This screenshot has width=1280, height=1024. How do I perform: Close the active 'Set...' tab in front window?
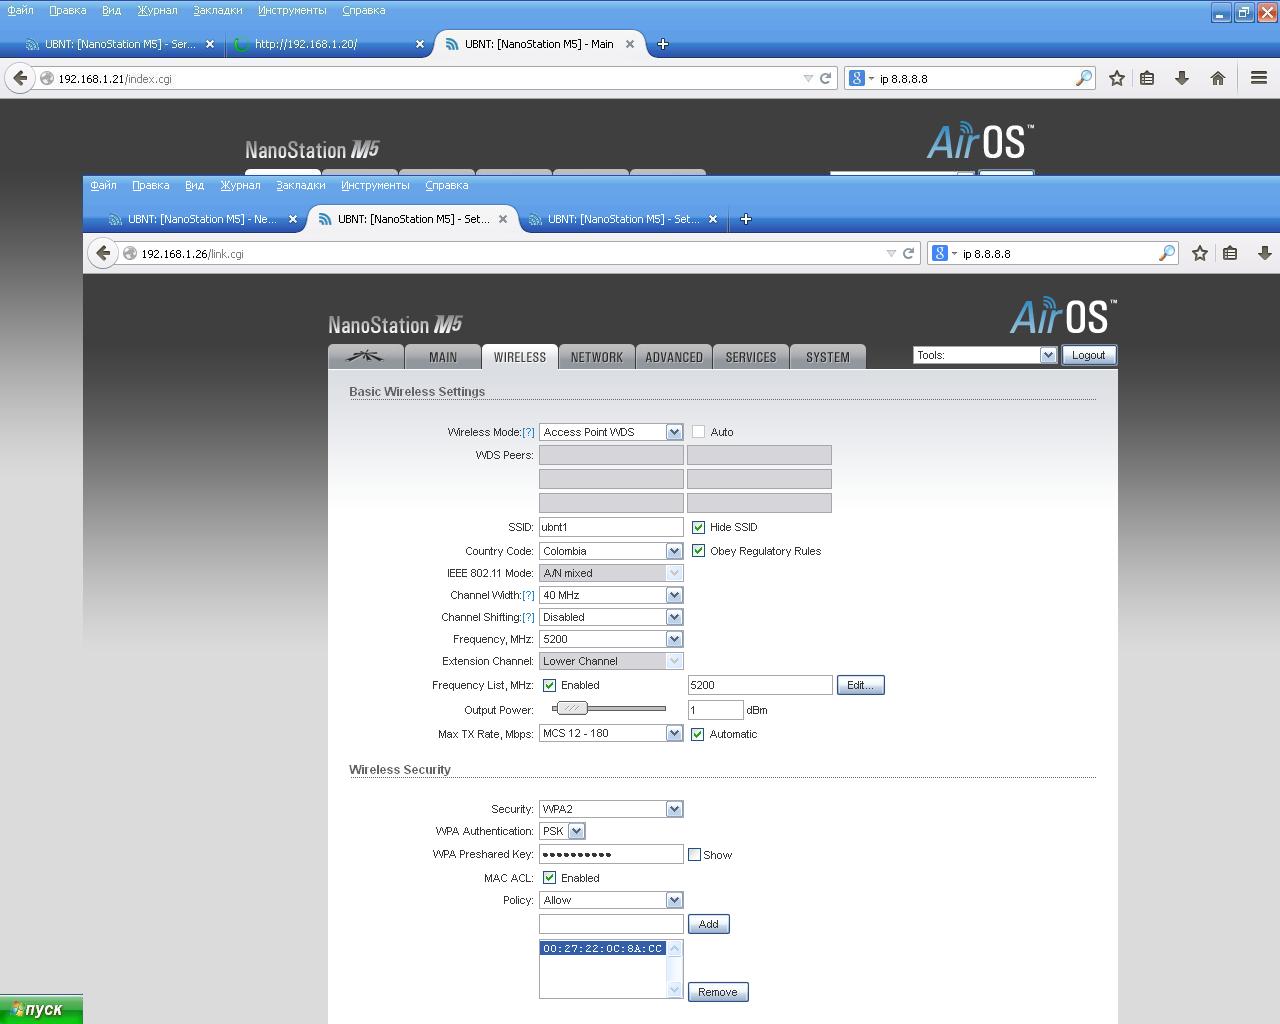(503, 219)
